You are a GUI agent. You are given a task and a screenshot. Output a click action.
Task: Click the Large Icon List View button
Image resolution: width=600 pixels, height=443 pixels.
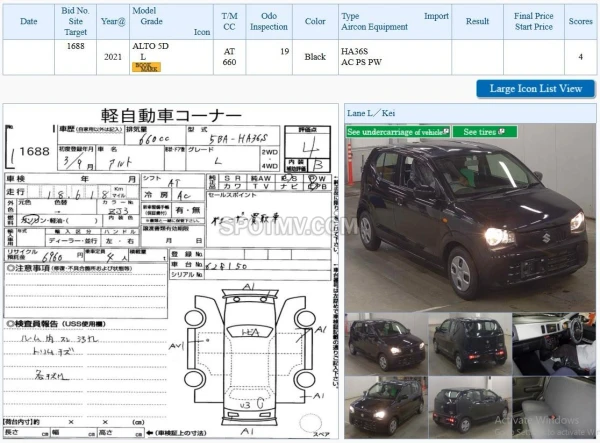[536, 89]
